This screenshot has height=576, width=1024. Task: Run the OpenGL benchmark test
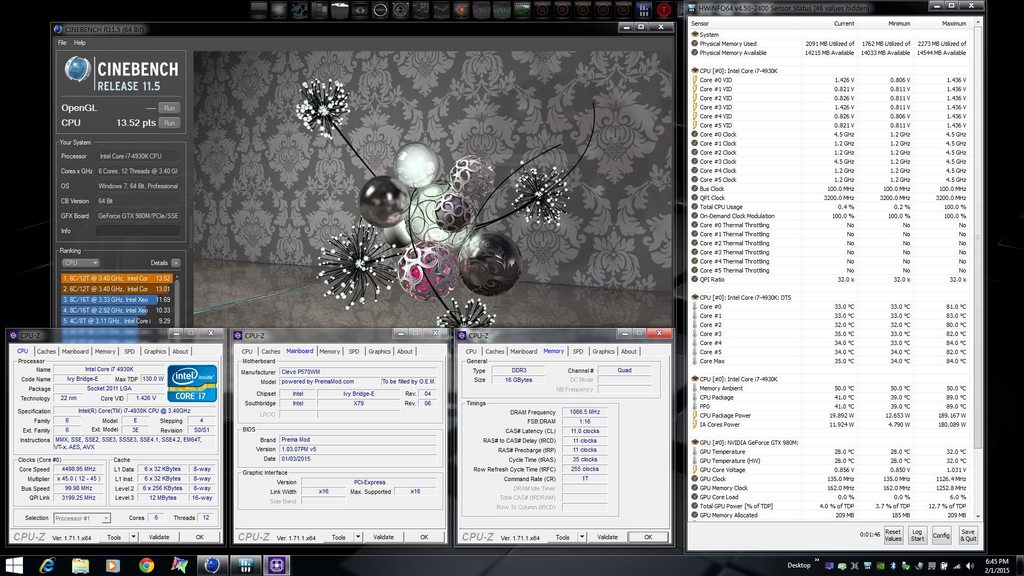169,107
